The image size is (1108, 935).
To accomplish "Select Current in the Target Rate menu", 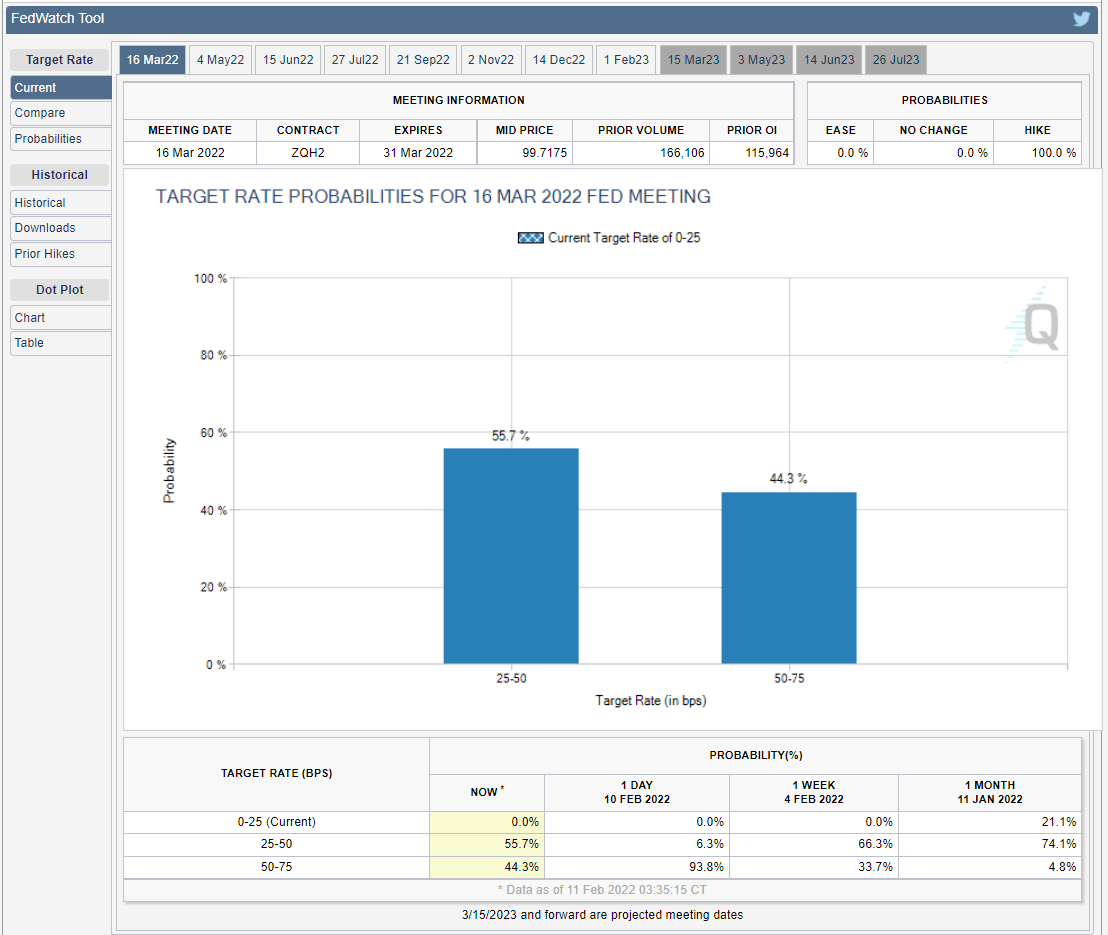I will pyautogui.click(x=60, y=88).
